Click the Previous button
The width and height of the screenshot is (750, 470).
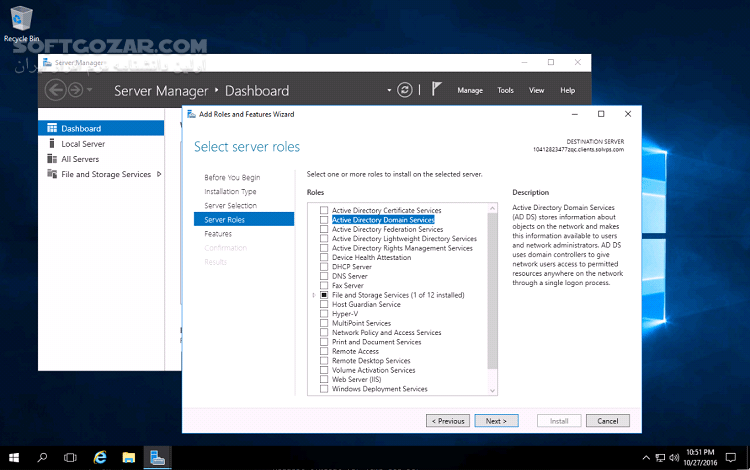click(448, 421)
